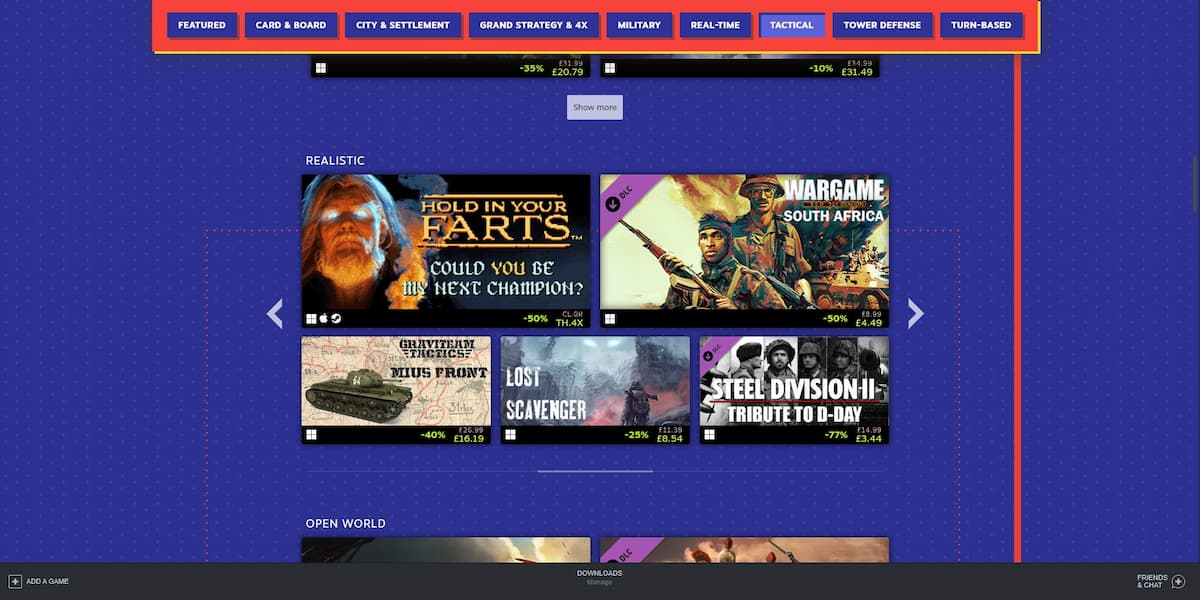Click the Windows icon on the Lost Scavenger card
This screenshot has width=1200, height=600.
point(510,435)
